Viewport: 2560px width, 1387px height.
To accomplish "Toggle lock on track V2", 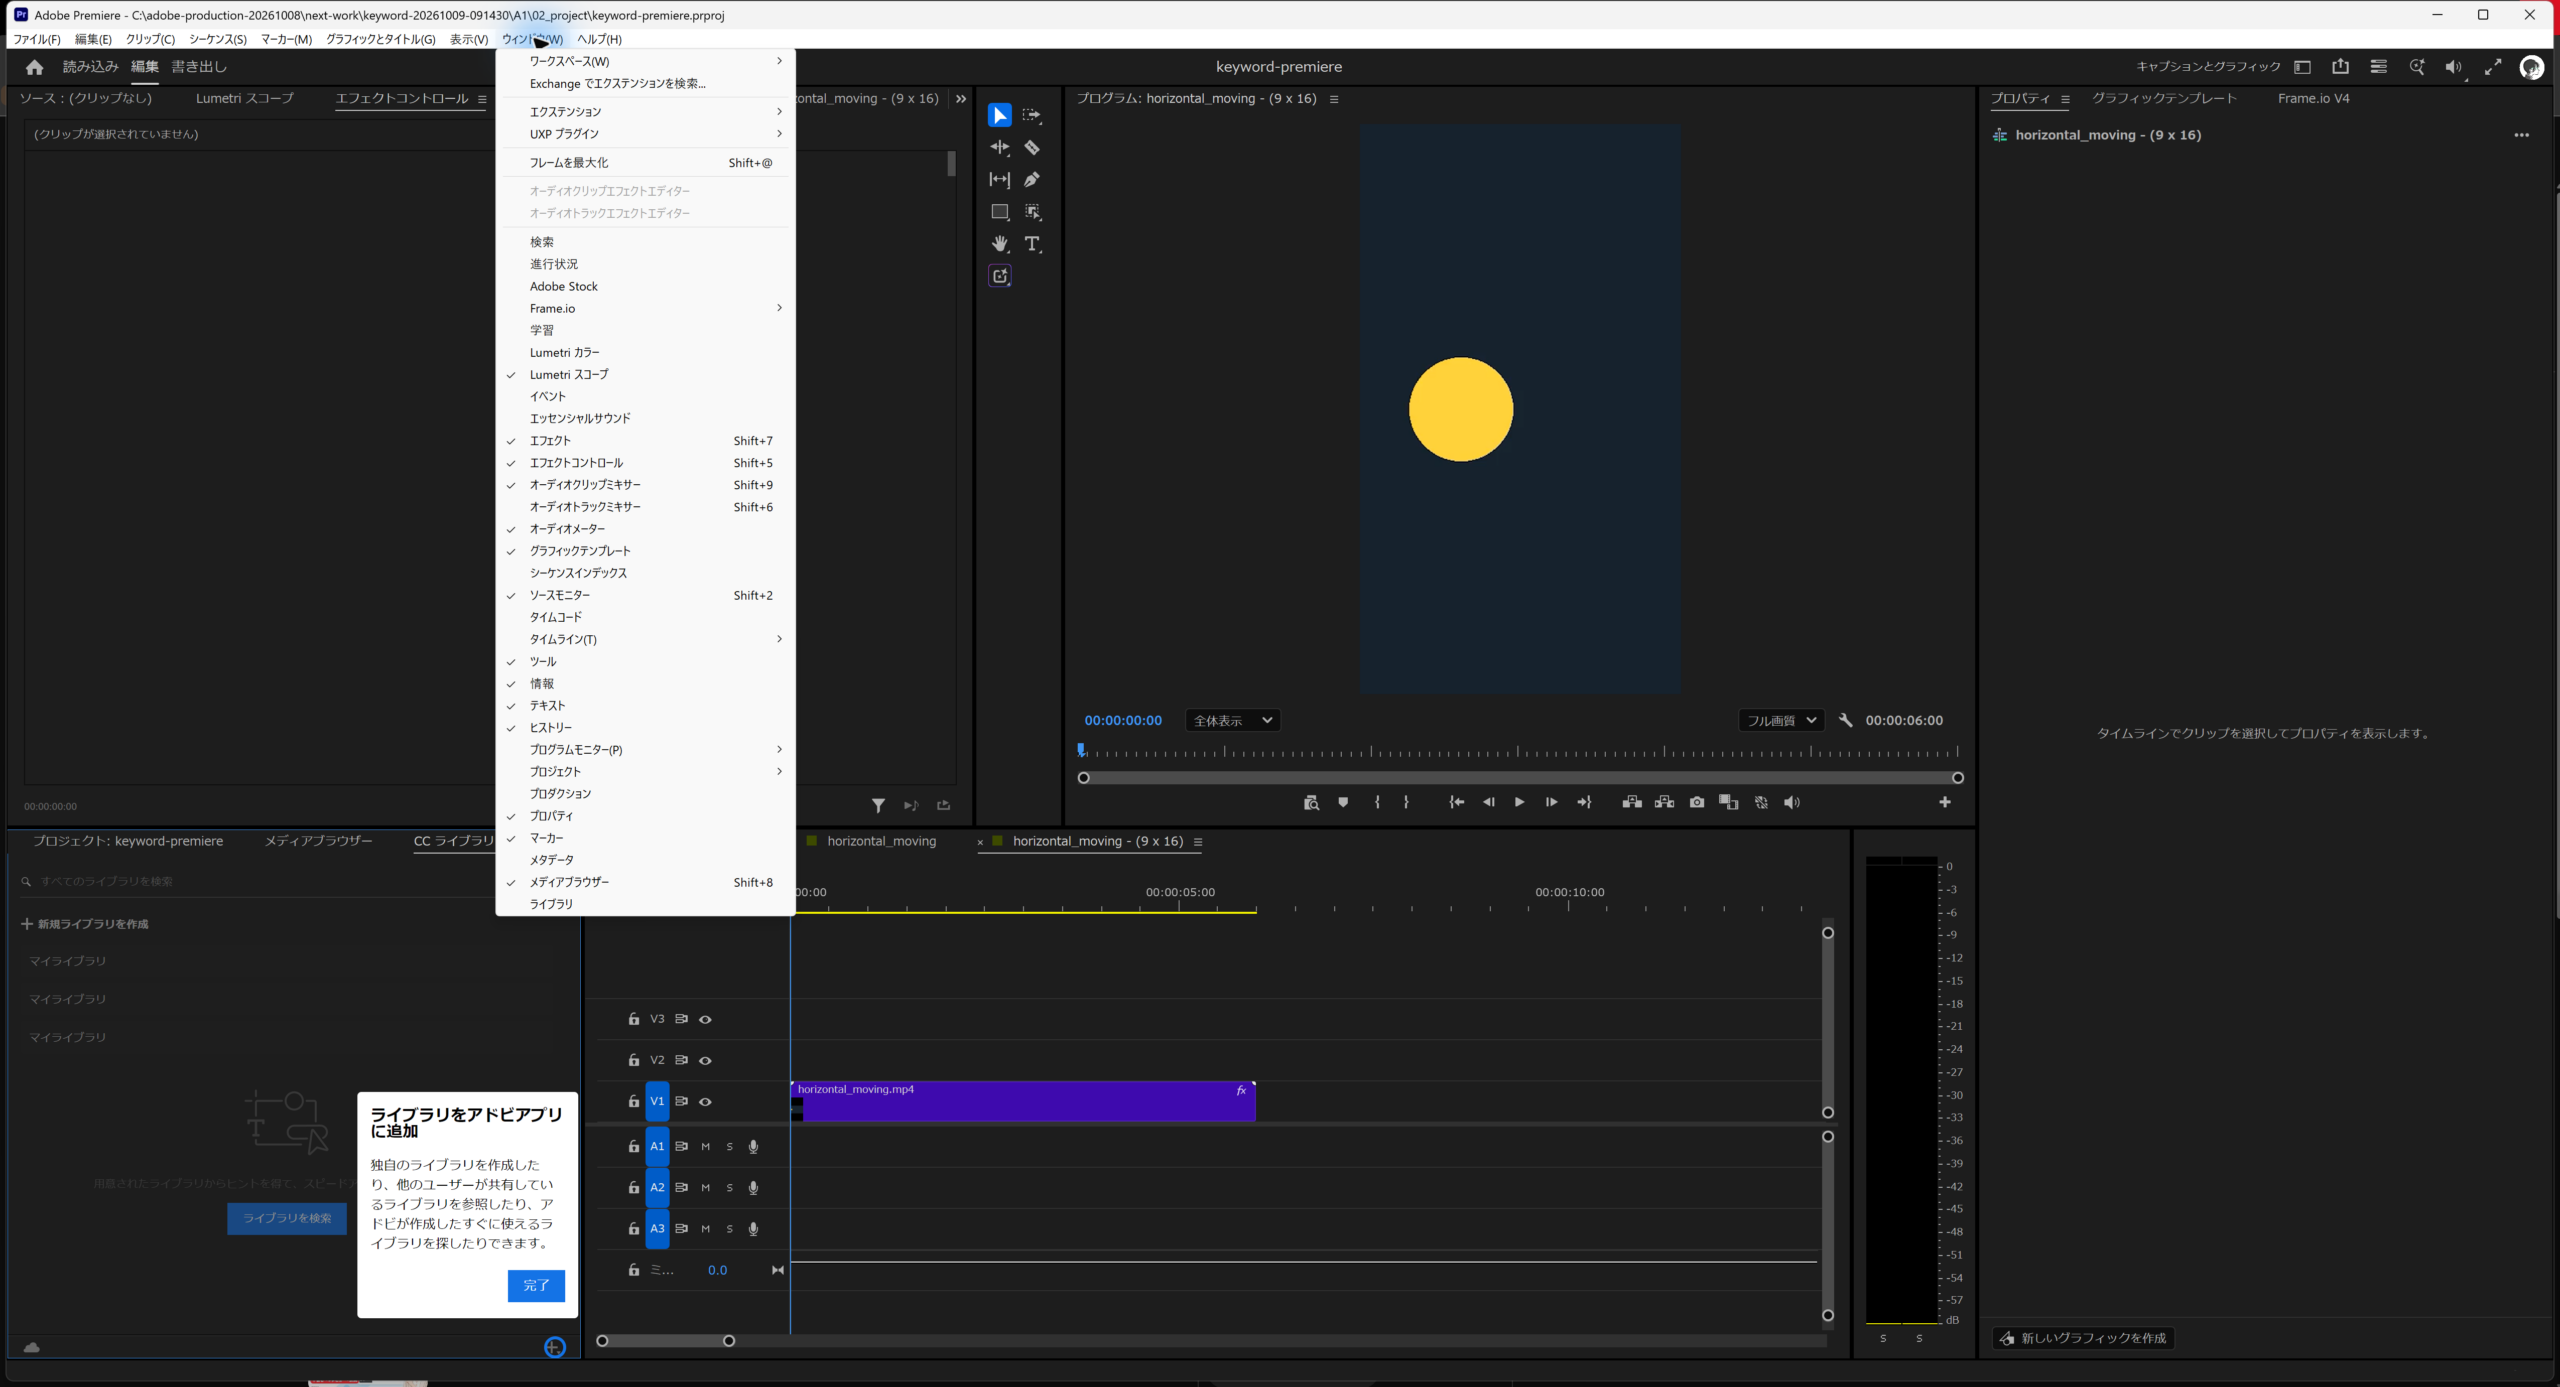I will pos(634,1061).
